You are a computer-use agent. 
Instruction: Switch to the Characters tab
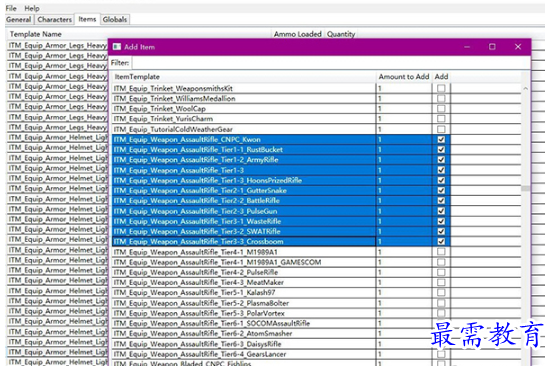[x=55, y=19]
